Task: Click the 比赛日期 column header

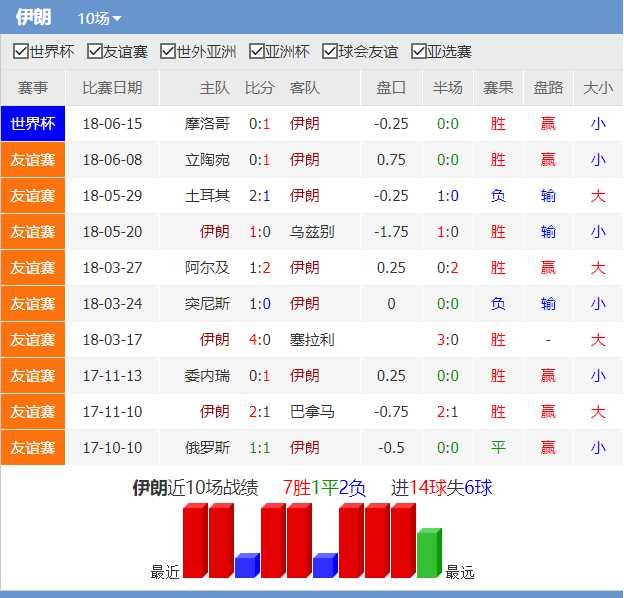Action: (112, 88)
